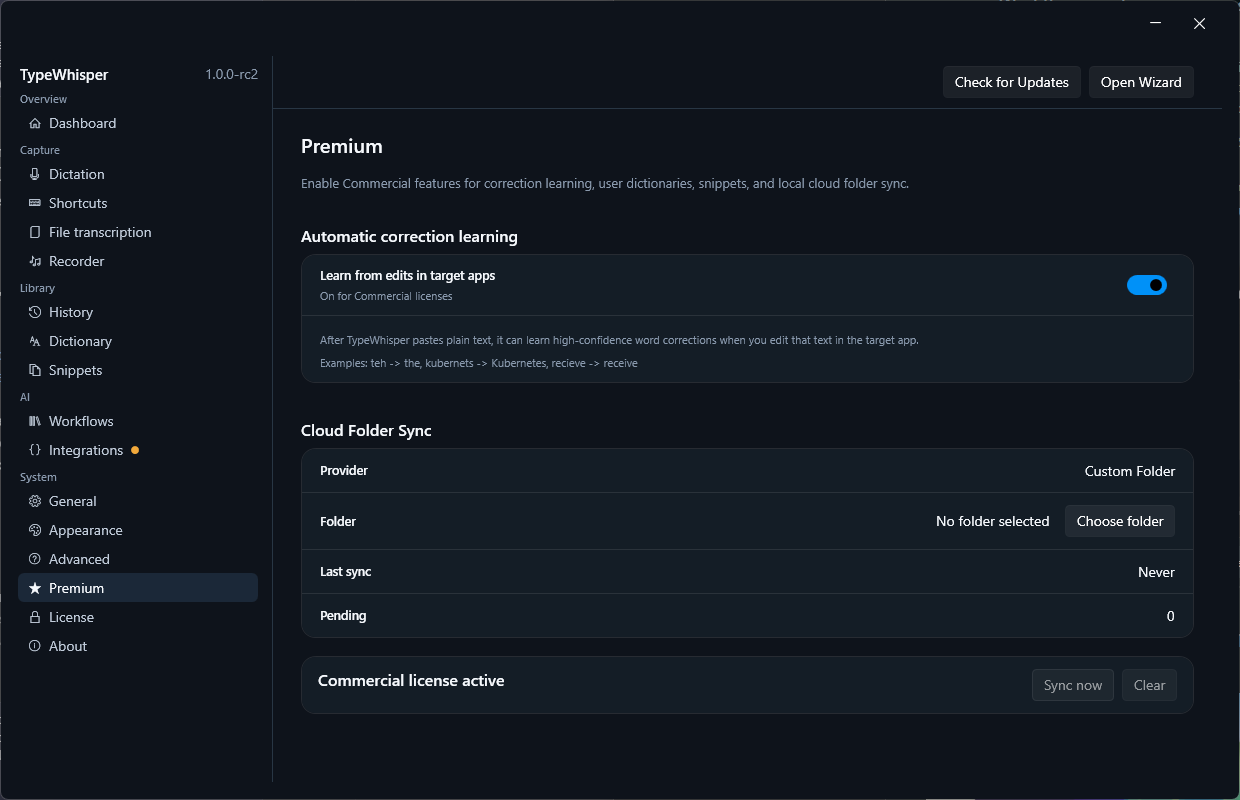
Task: Select the Dictionary menu label
Action: pyautogui.click(x=80, y=341)
